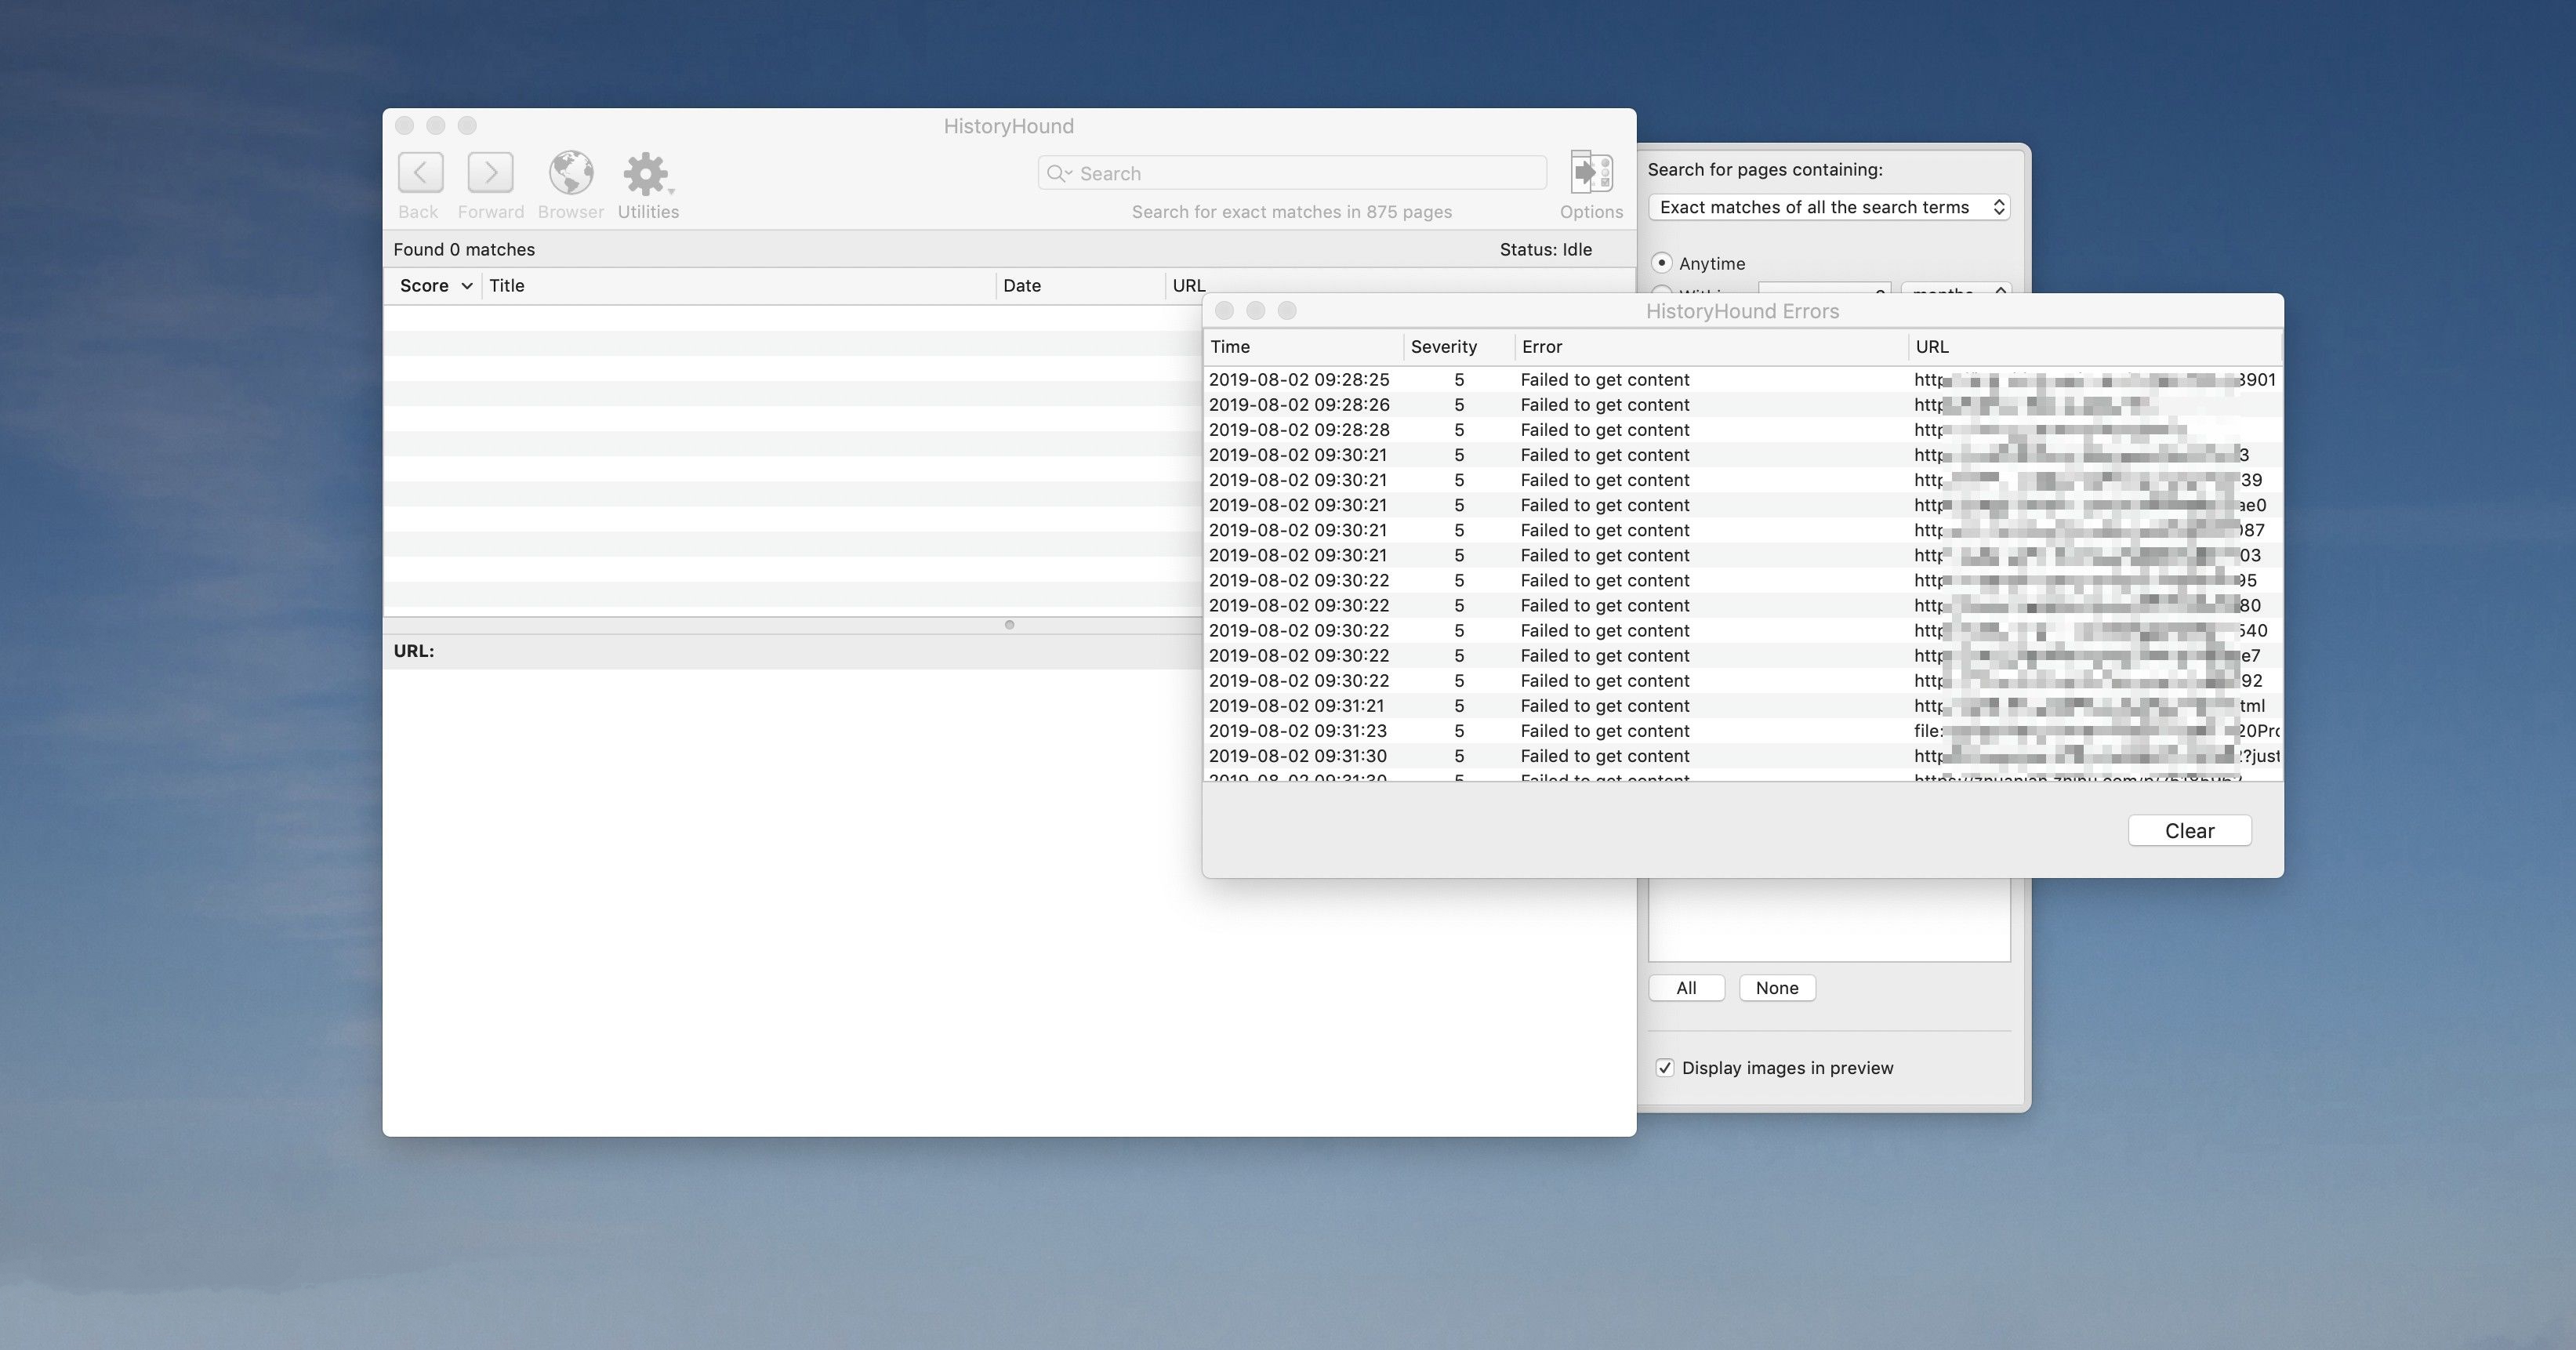Click the 'Status: Idle' indicator text
This screenshot has height=1350, width=2576.
coord(1545,250)
